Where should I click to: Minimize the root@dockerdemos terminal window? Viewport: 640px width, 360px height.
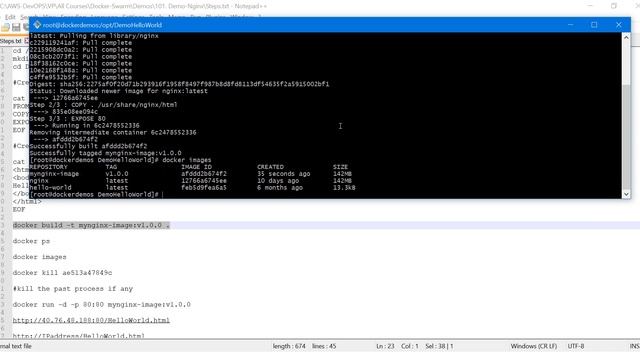571,25
